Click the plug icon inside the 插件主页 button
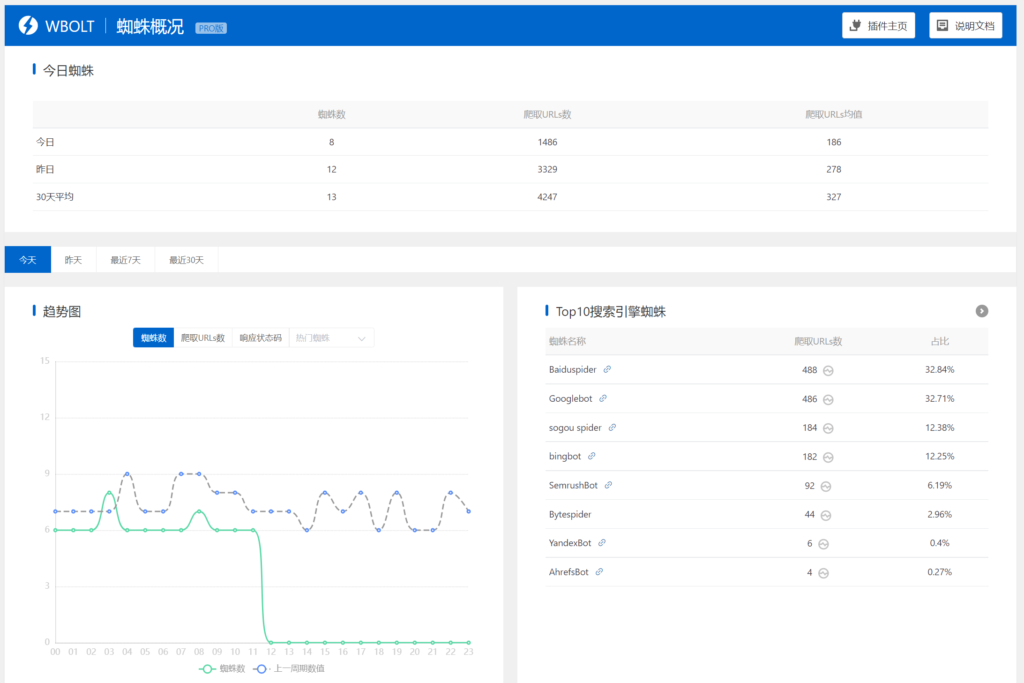Viewport: 1024px width, 683px height. tap(855, 25)
